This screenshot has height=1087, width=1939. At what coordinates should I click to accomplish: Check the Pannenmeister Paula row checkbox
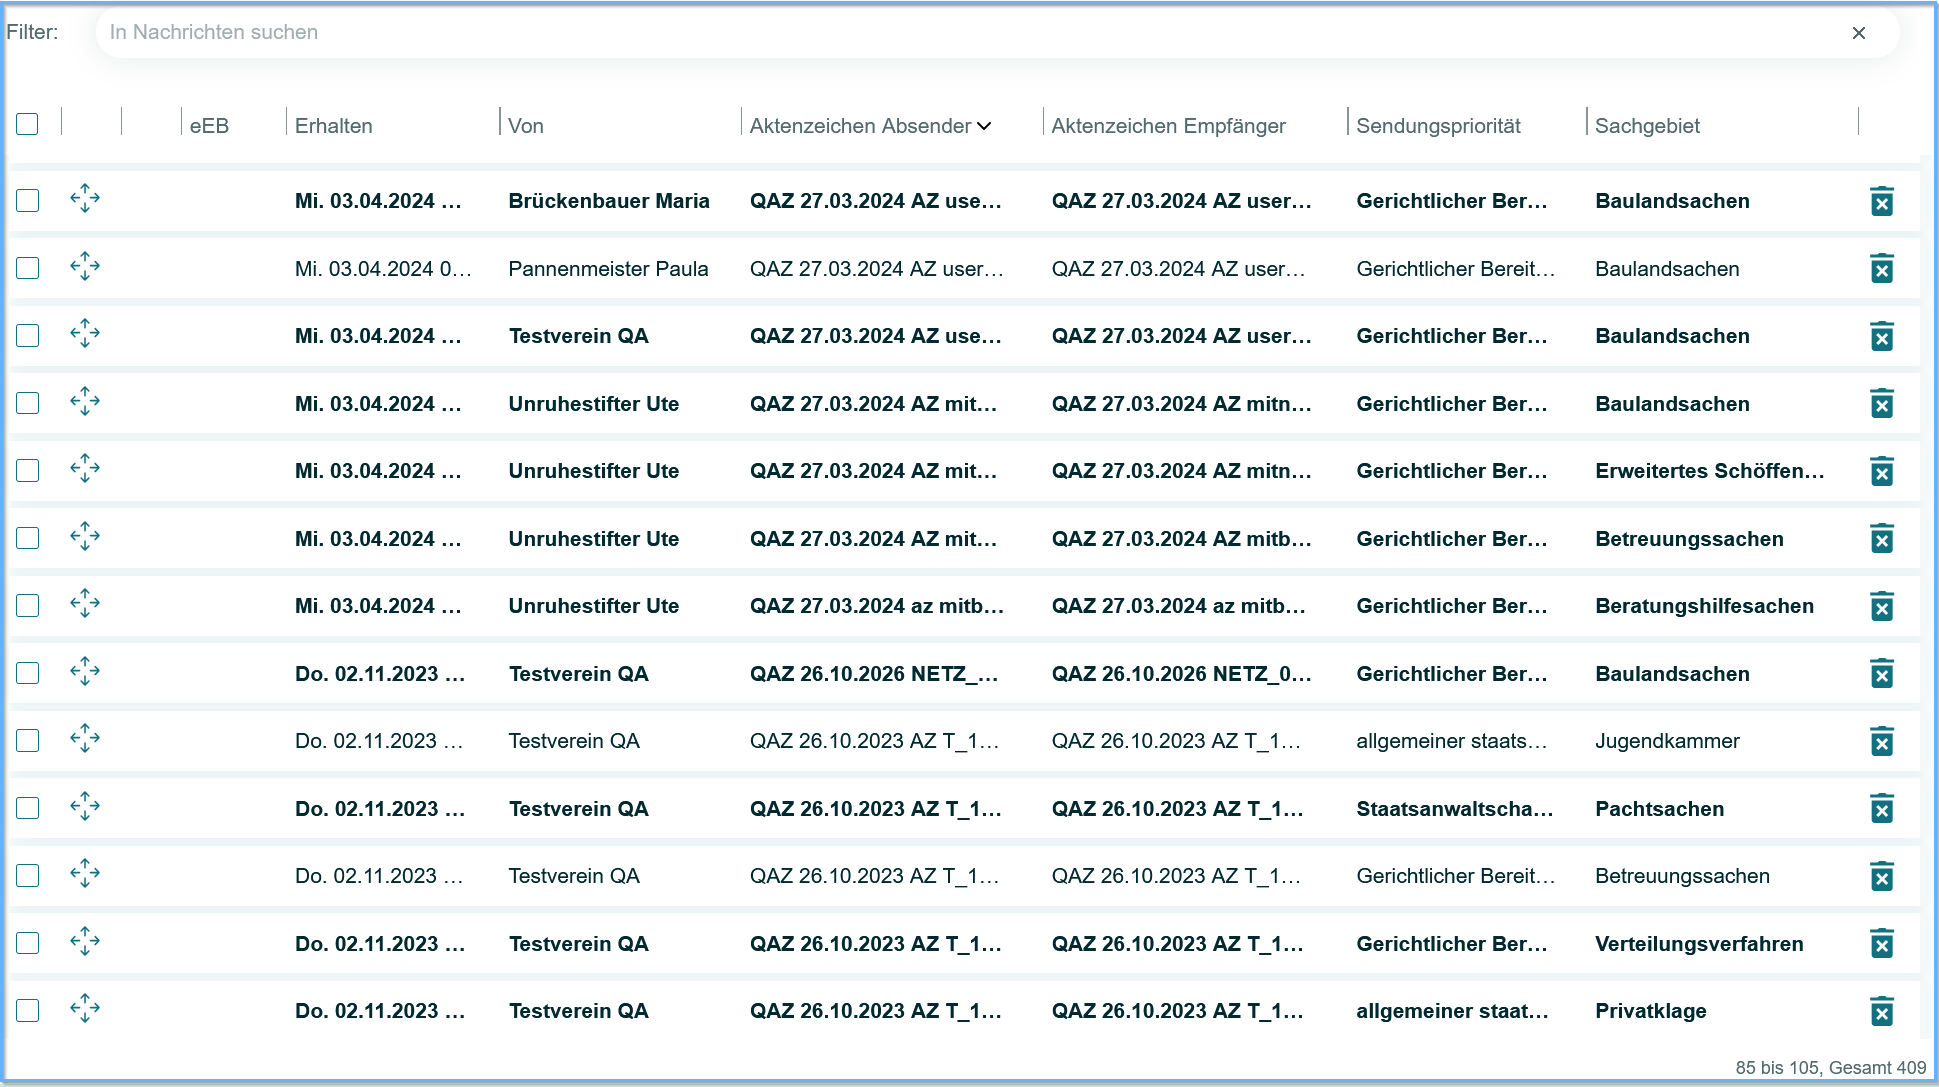coord(28,268)
